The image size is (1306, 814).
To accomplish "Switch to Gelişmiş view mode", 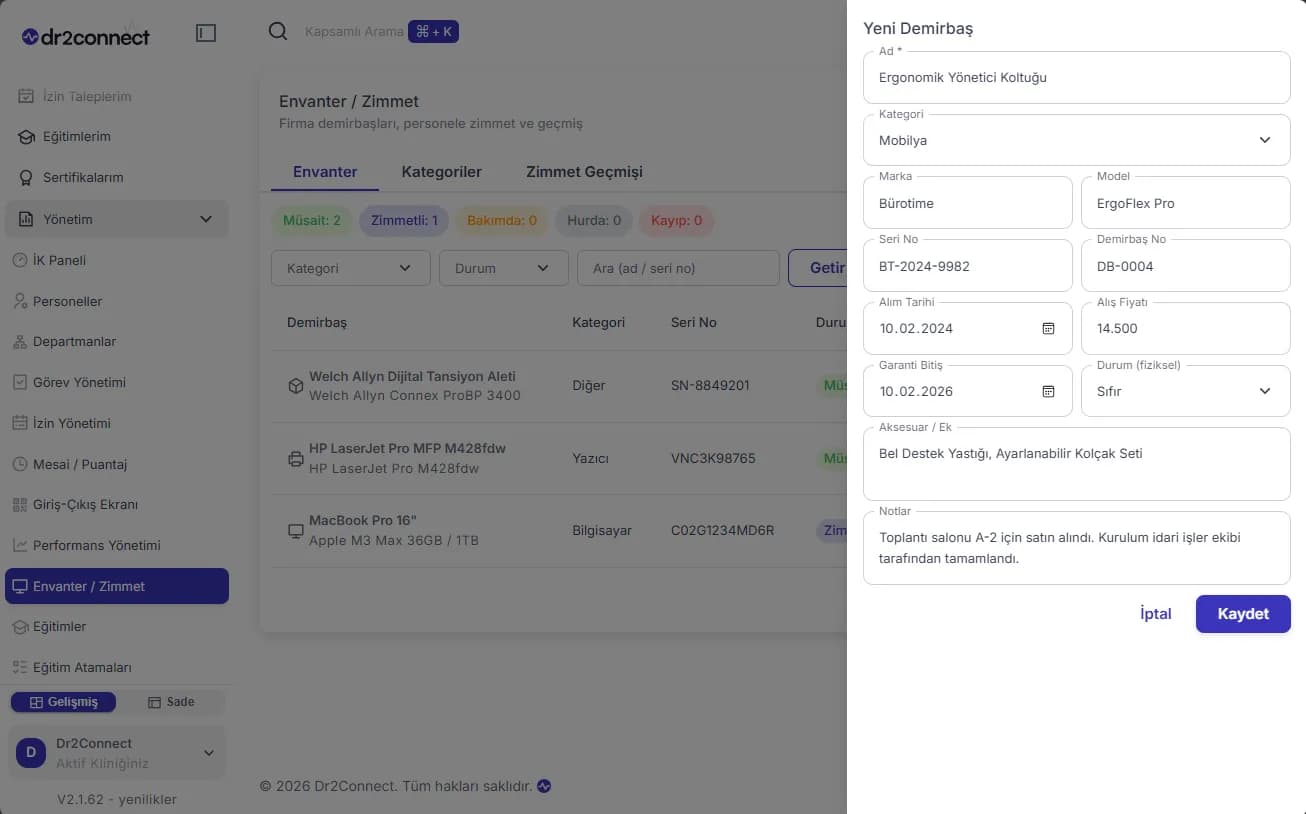I will coord(63,702).
